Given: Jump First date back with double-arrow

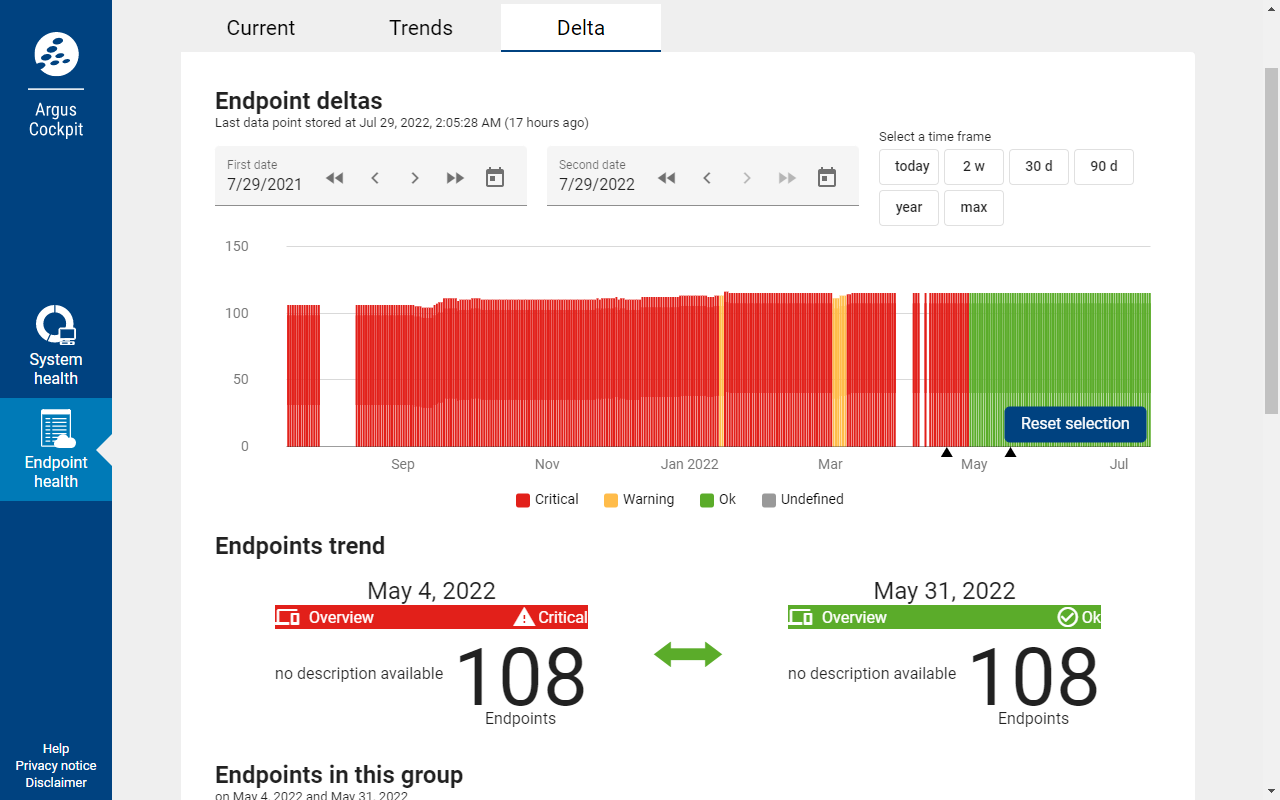Looking at the screenshot, I should point(335,178).
